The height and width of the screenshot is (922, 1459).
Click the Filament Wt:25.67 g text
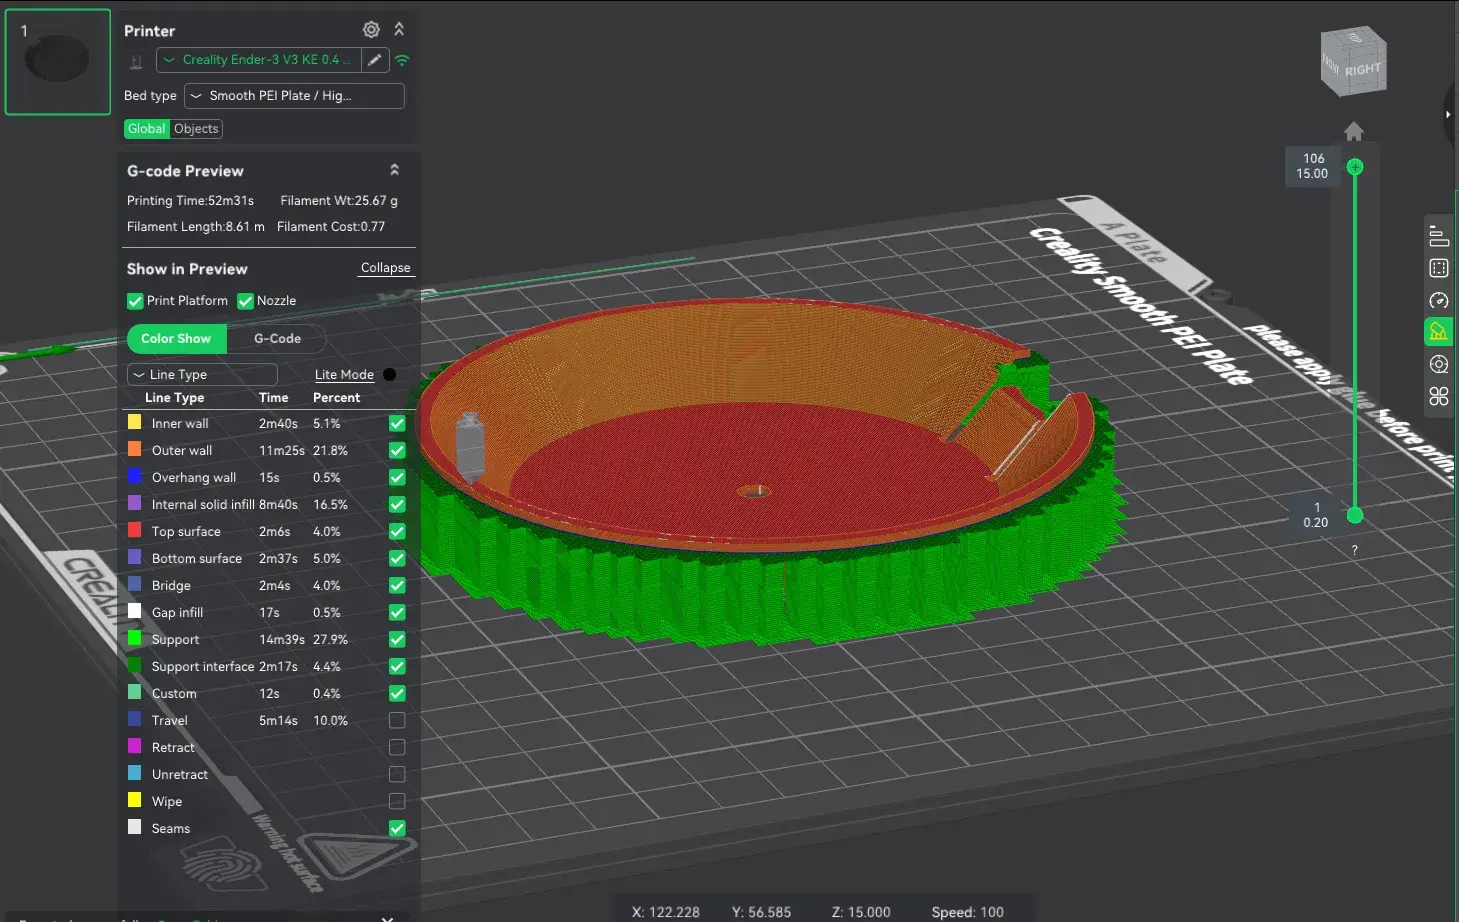click(x=339, y=201)
